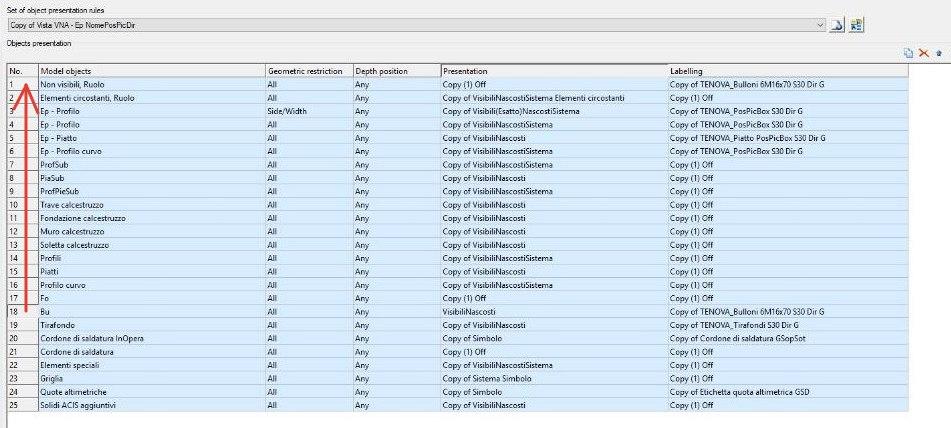Screen dimensions: 951x428
Task: Click the 'Model objects' column header
Action: click(150, 71)
